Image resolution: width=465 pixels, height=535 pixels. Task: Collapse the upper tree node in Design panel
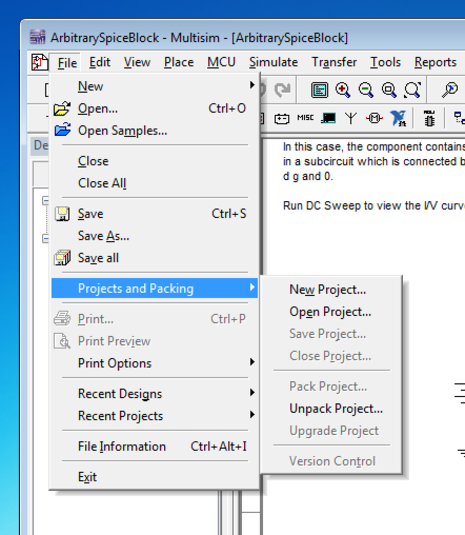45,200
